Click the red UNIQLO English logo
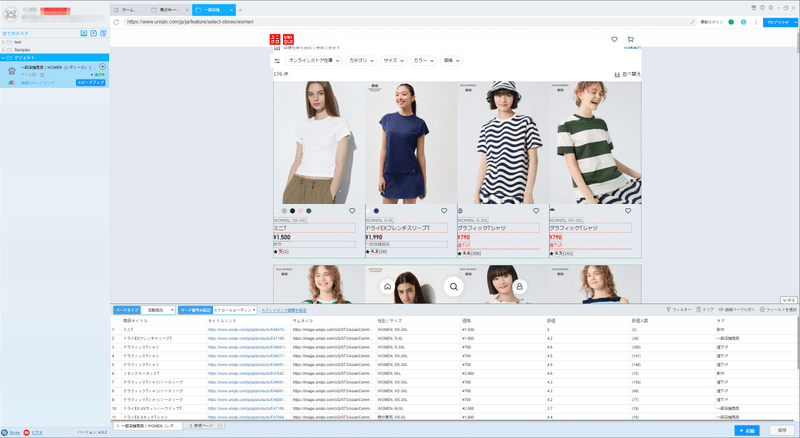Screen dimensions: 800x438 pyautogui.click(x=288, y=39)
